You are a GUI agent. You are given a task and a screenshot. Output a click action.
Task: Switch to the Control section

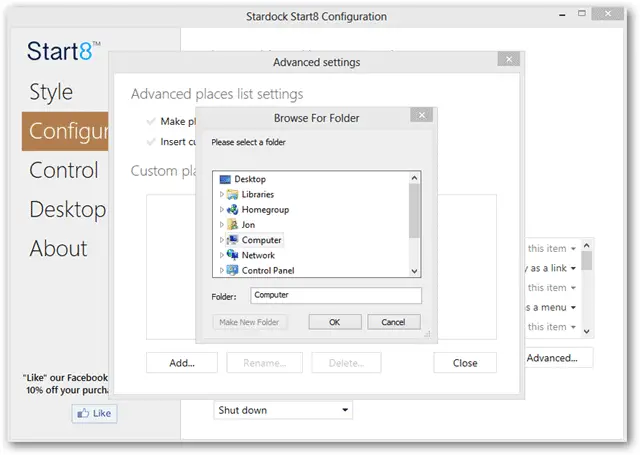tap(64, 170)
